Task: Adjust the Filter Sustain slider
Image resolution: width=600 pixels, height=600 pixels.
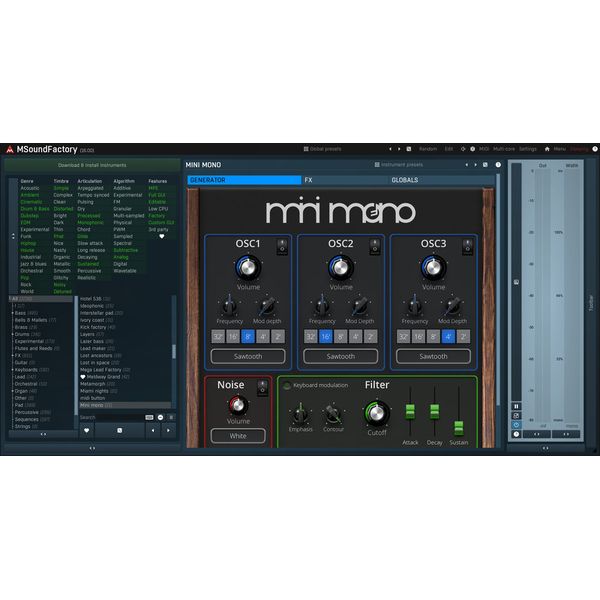Action: point(459,428)
